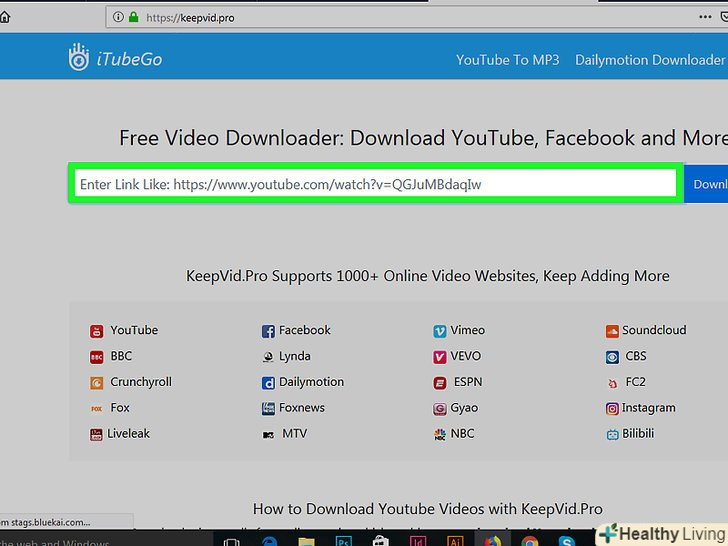The width and height of the screenshot is (728, 546).
Task: Open Adobe InDesign from the taskbar
Action: (x=418, y=541)
